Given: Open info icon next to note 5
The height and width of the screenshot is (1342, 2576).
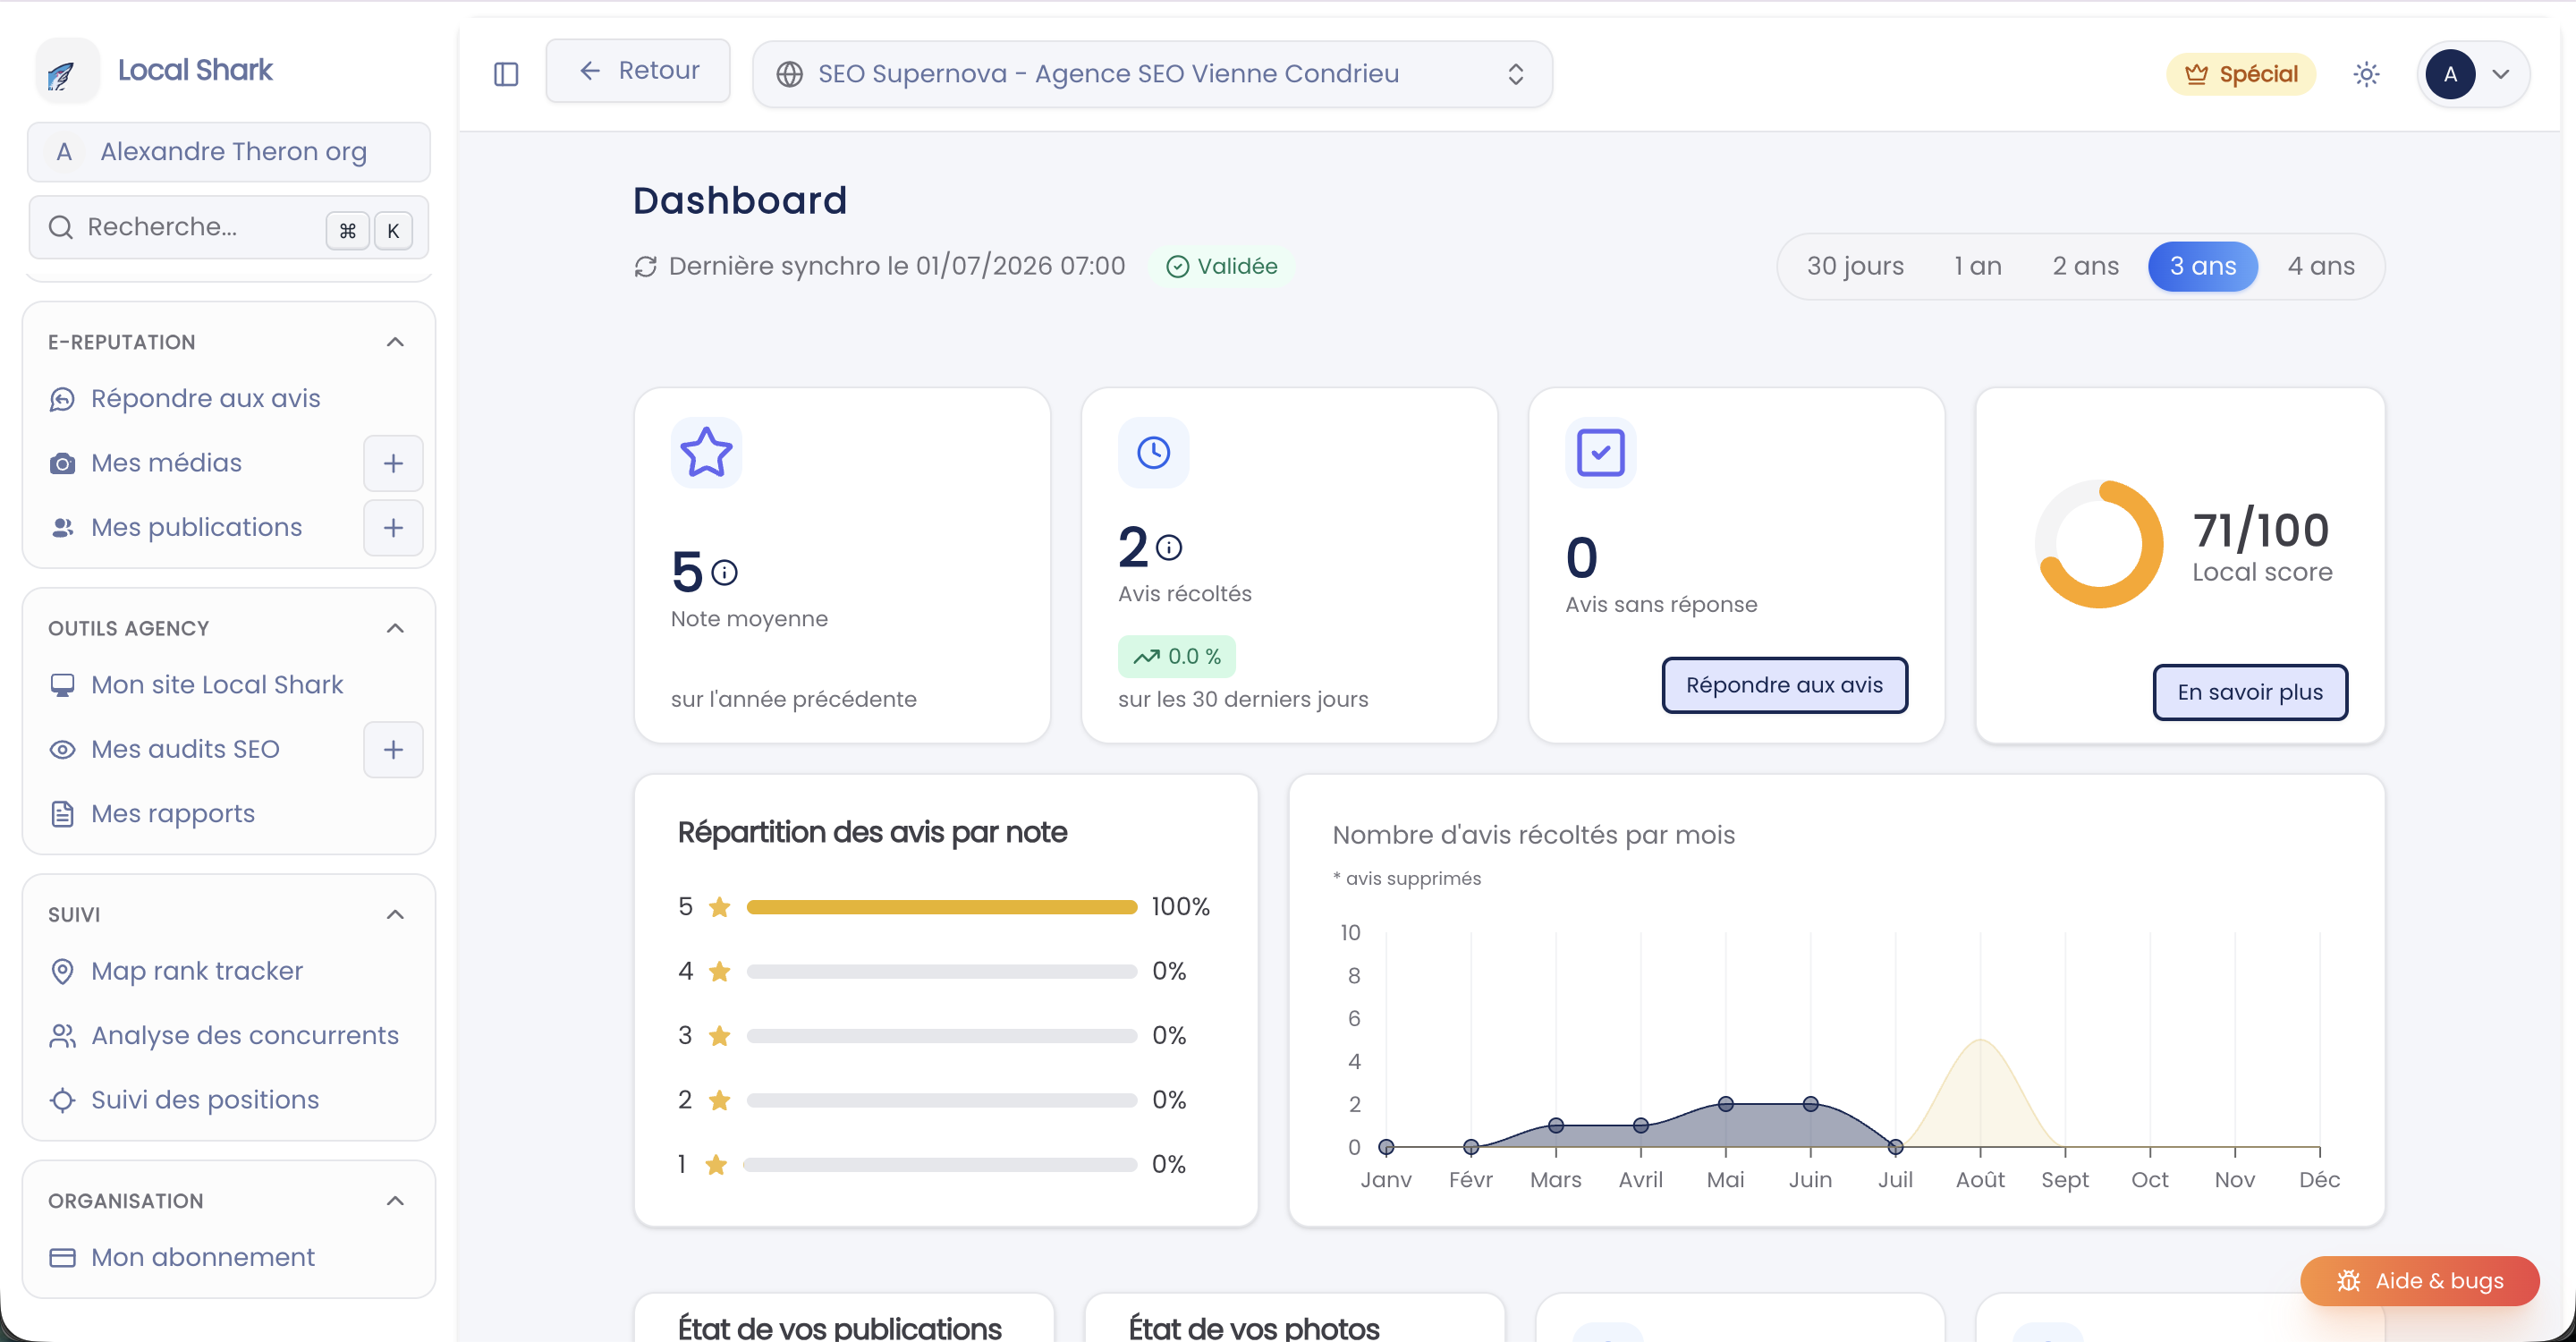Looking at the screenshot, I should point(724,573).
